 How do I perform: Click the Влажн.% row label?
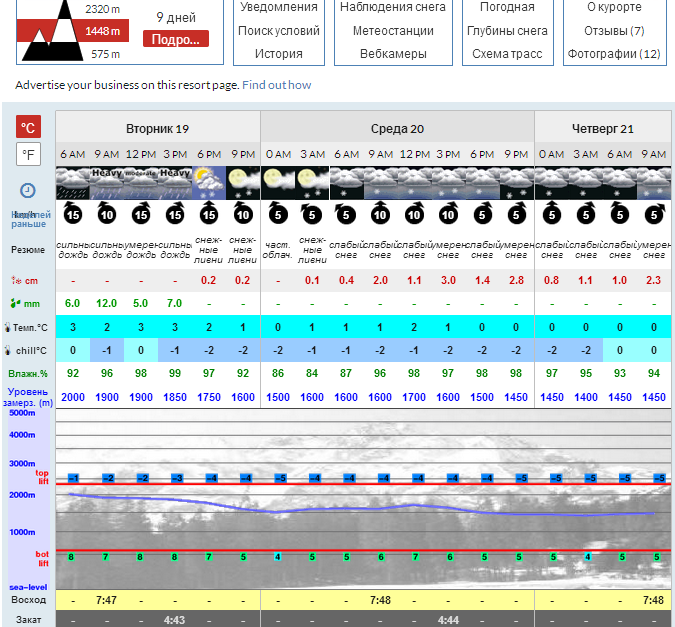(28, 373)
